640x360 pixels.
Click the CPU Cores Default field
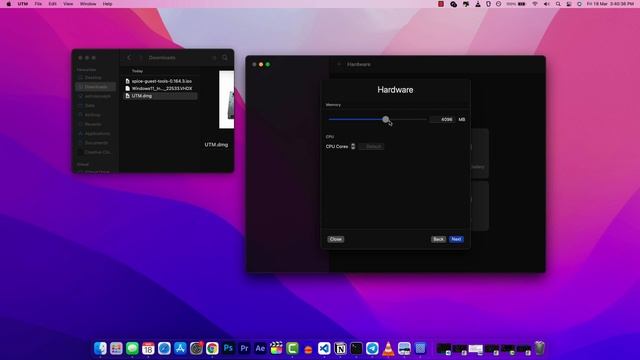pyautogui.click(x=371, y=146)
